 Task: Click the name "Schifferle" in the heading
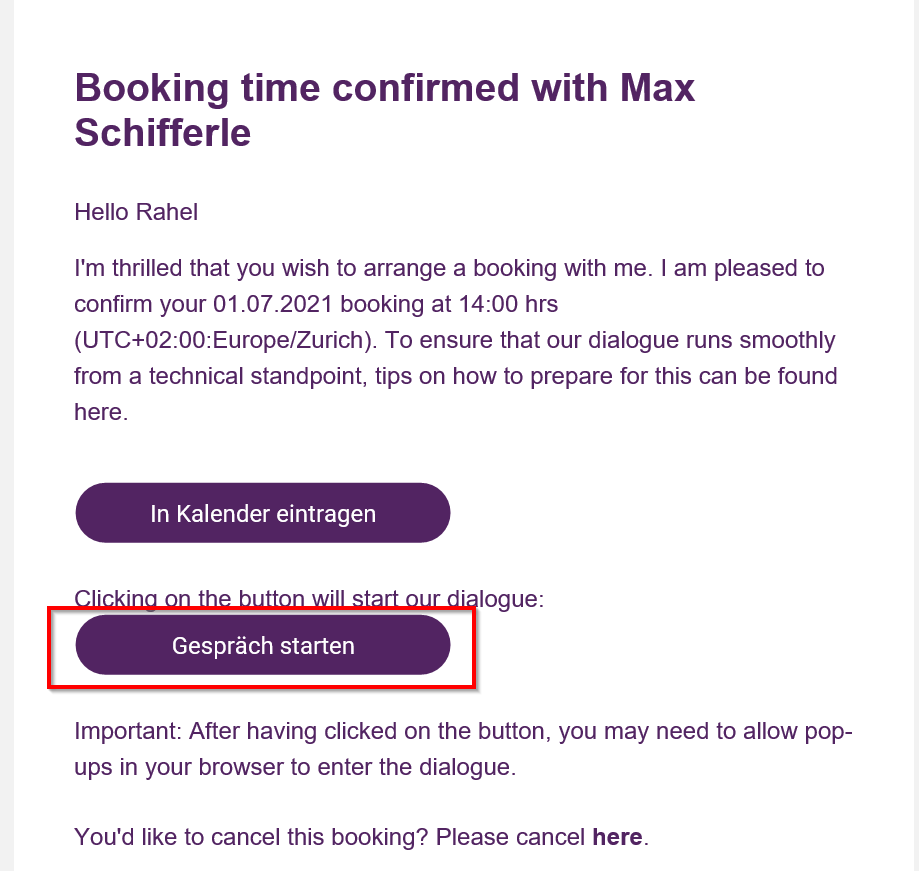pyautogui.click(x=163, y=133)
